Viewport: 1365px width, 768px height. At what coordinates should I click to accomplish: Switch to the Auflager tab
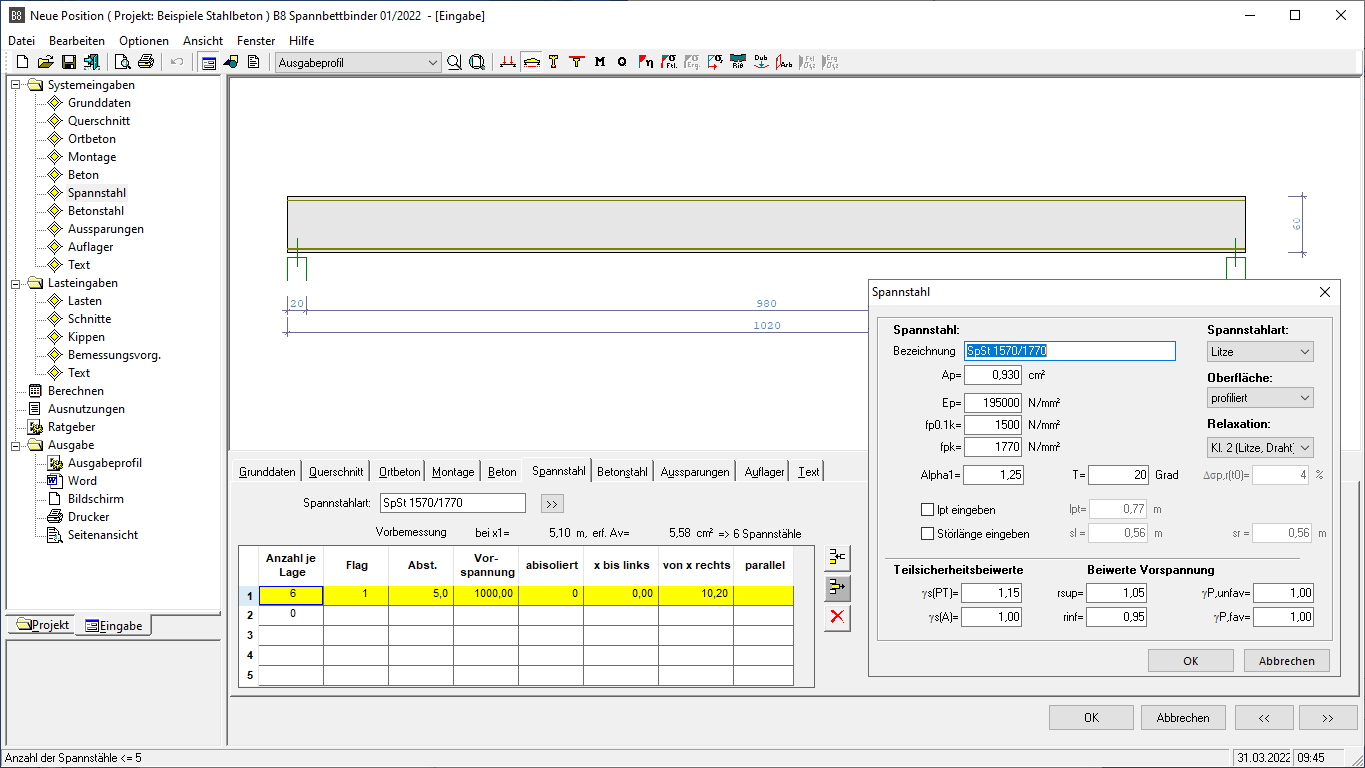(765, 472)
